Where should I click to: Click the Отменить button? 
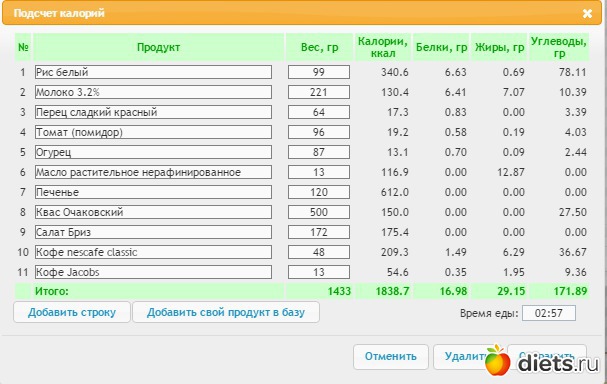tap(391, 357)
